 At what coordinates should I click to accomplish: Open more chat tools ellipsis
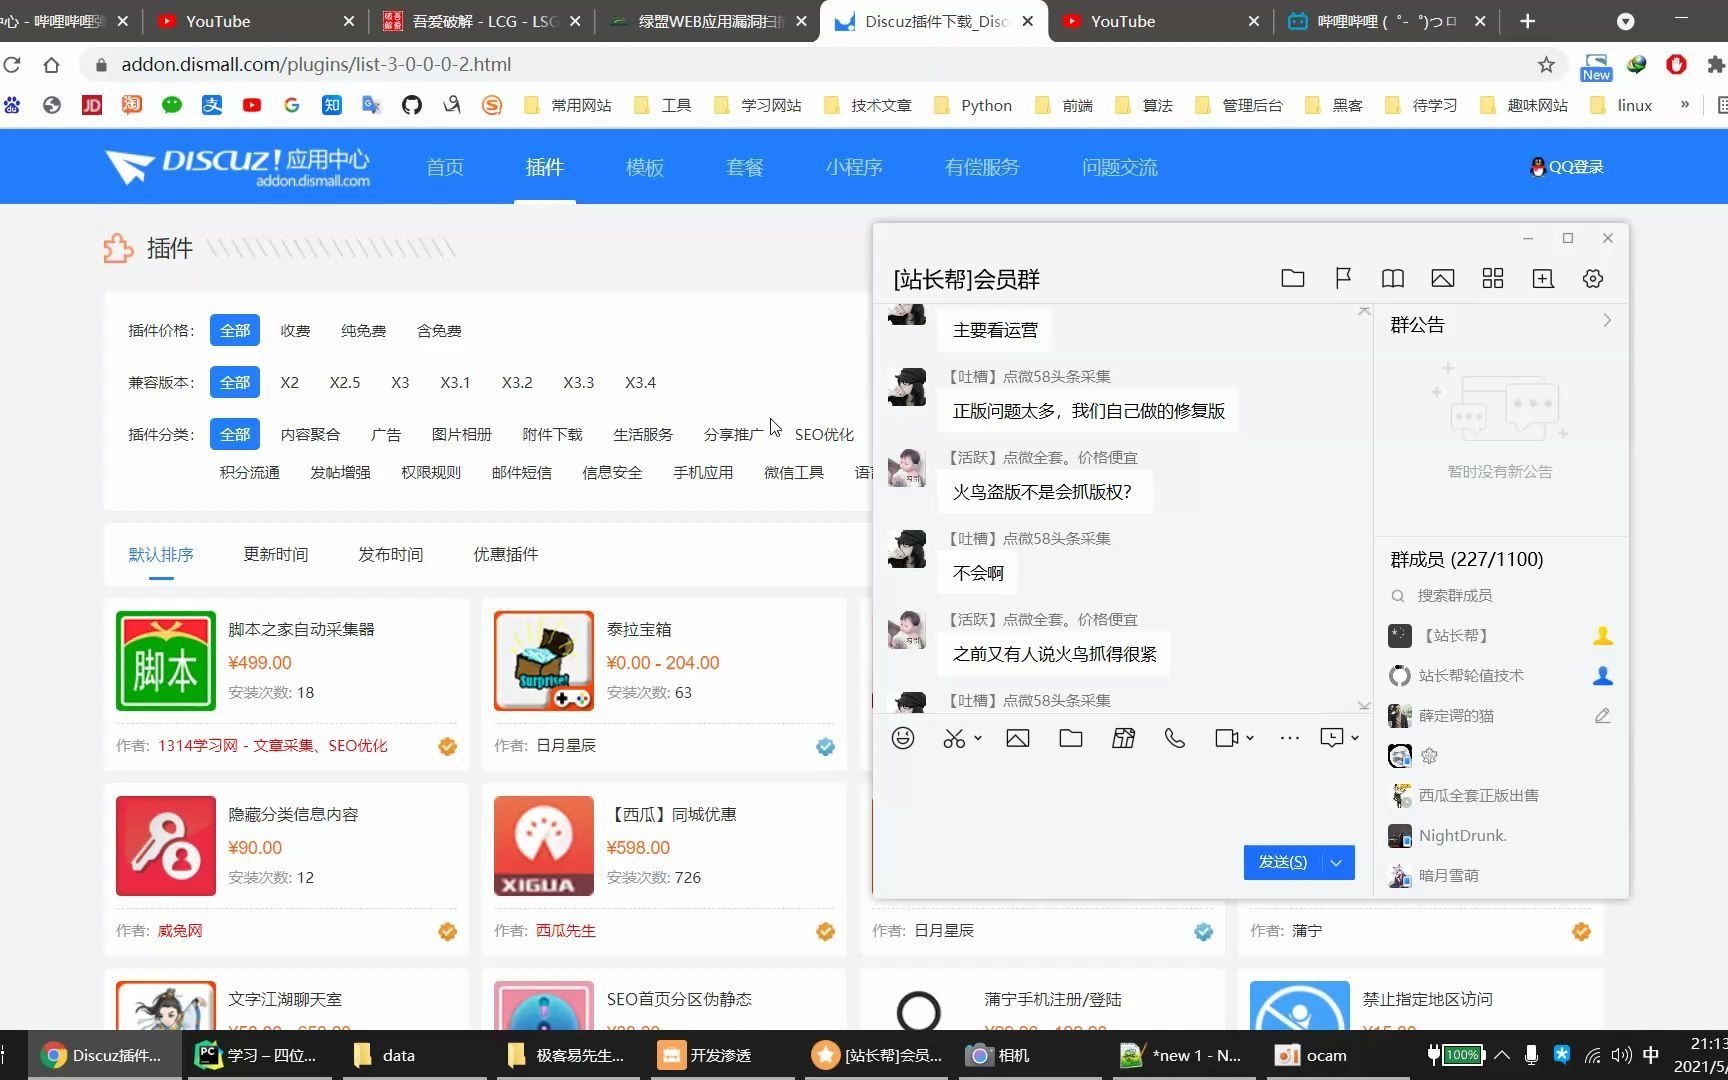[1290, 738]
